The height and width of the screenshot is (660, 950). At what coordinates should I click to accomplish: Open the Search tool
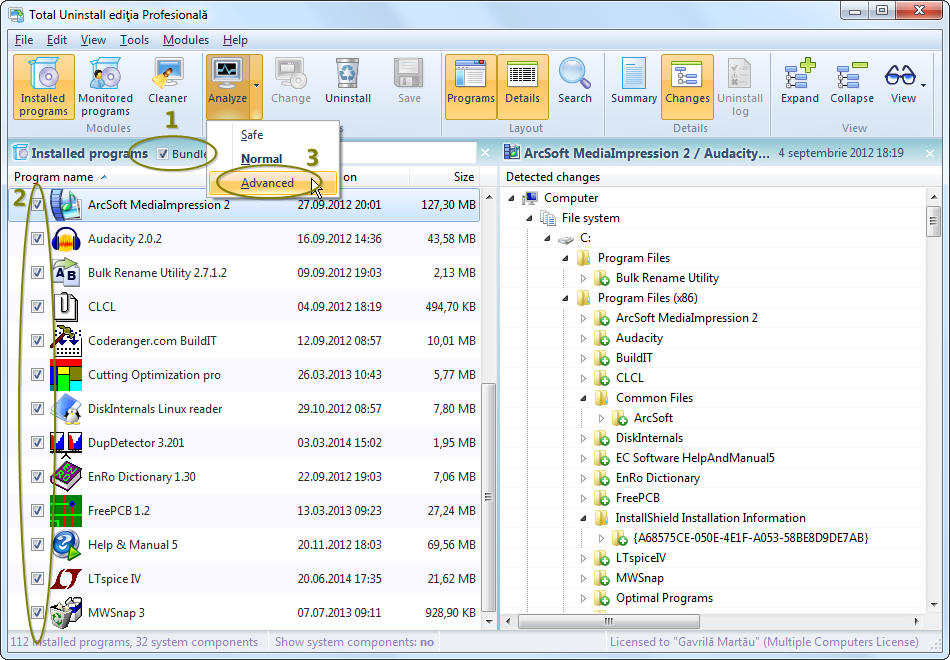(x=574, y=82)
